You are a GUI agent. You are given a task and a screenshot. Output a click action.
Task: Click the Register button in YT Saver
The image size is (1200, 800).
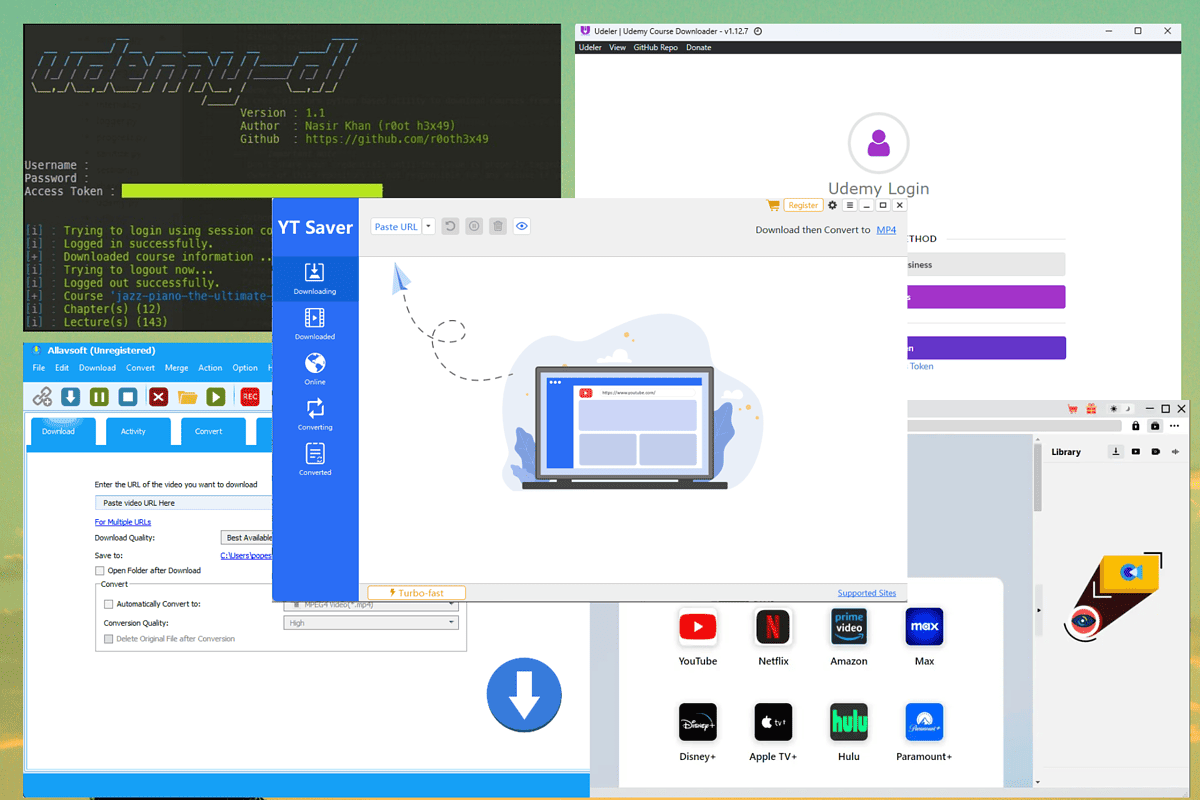coord(803,204)
